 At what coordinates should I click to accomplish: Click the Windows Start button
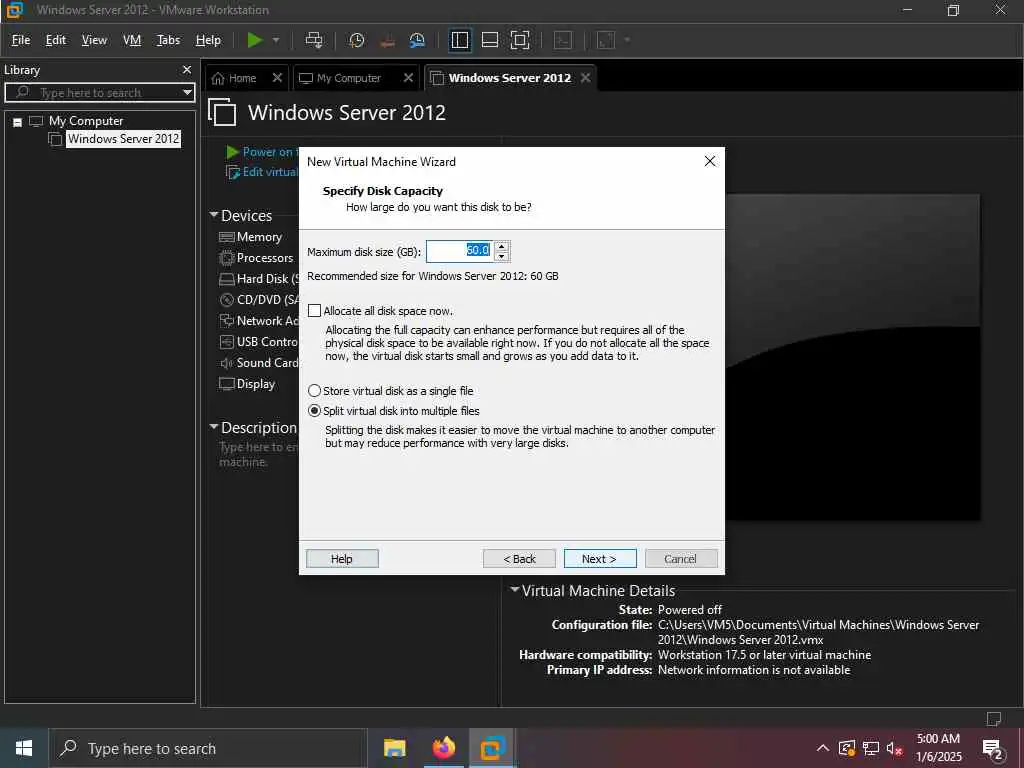pyautogui.click(x=24, y=748)
